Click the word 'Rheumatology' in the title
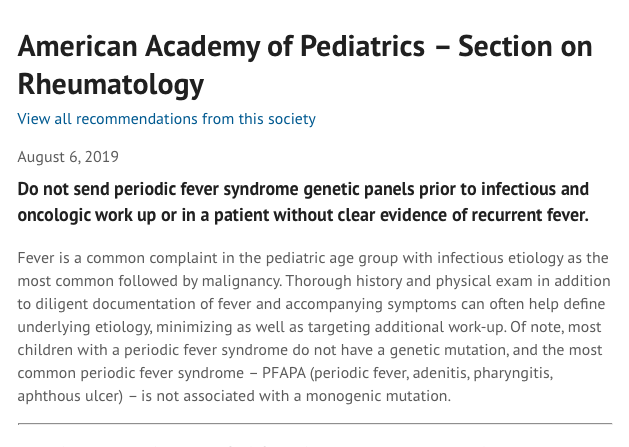 [111, 84]
